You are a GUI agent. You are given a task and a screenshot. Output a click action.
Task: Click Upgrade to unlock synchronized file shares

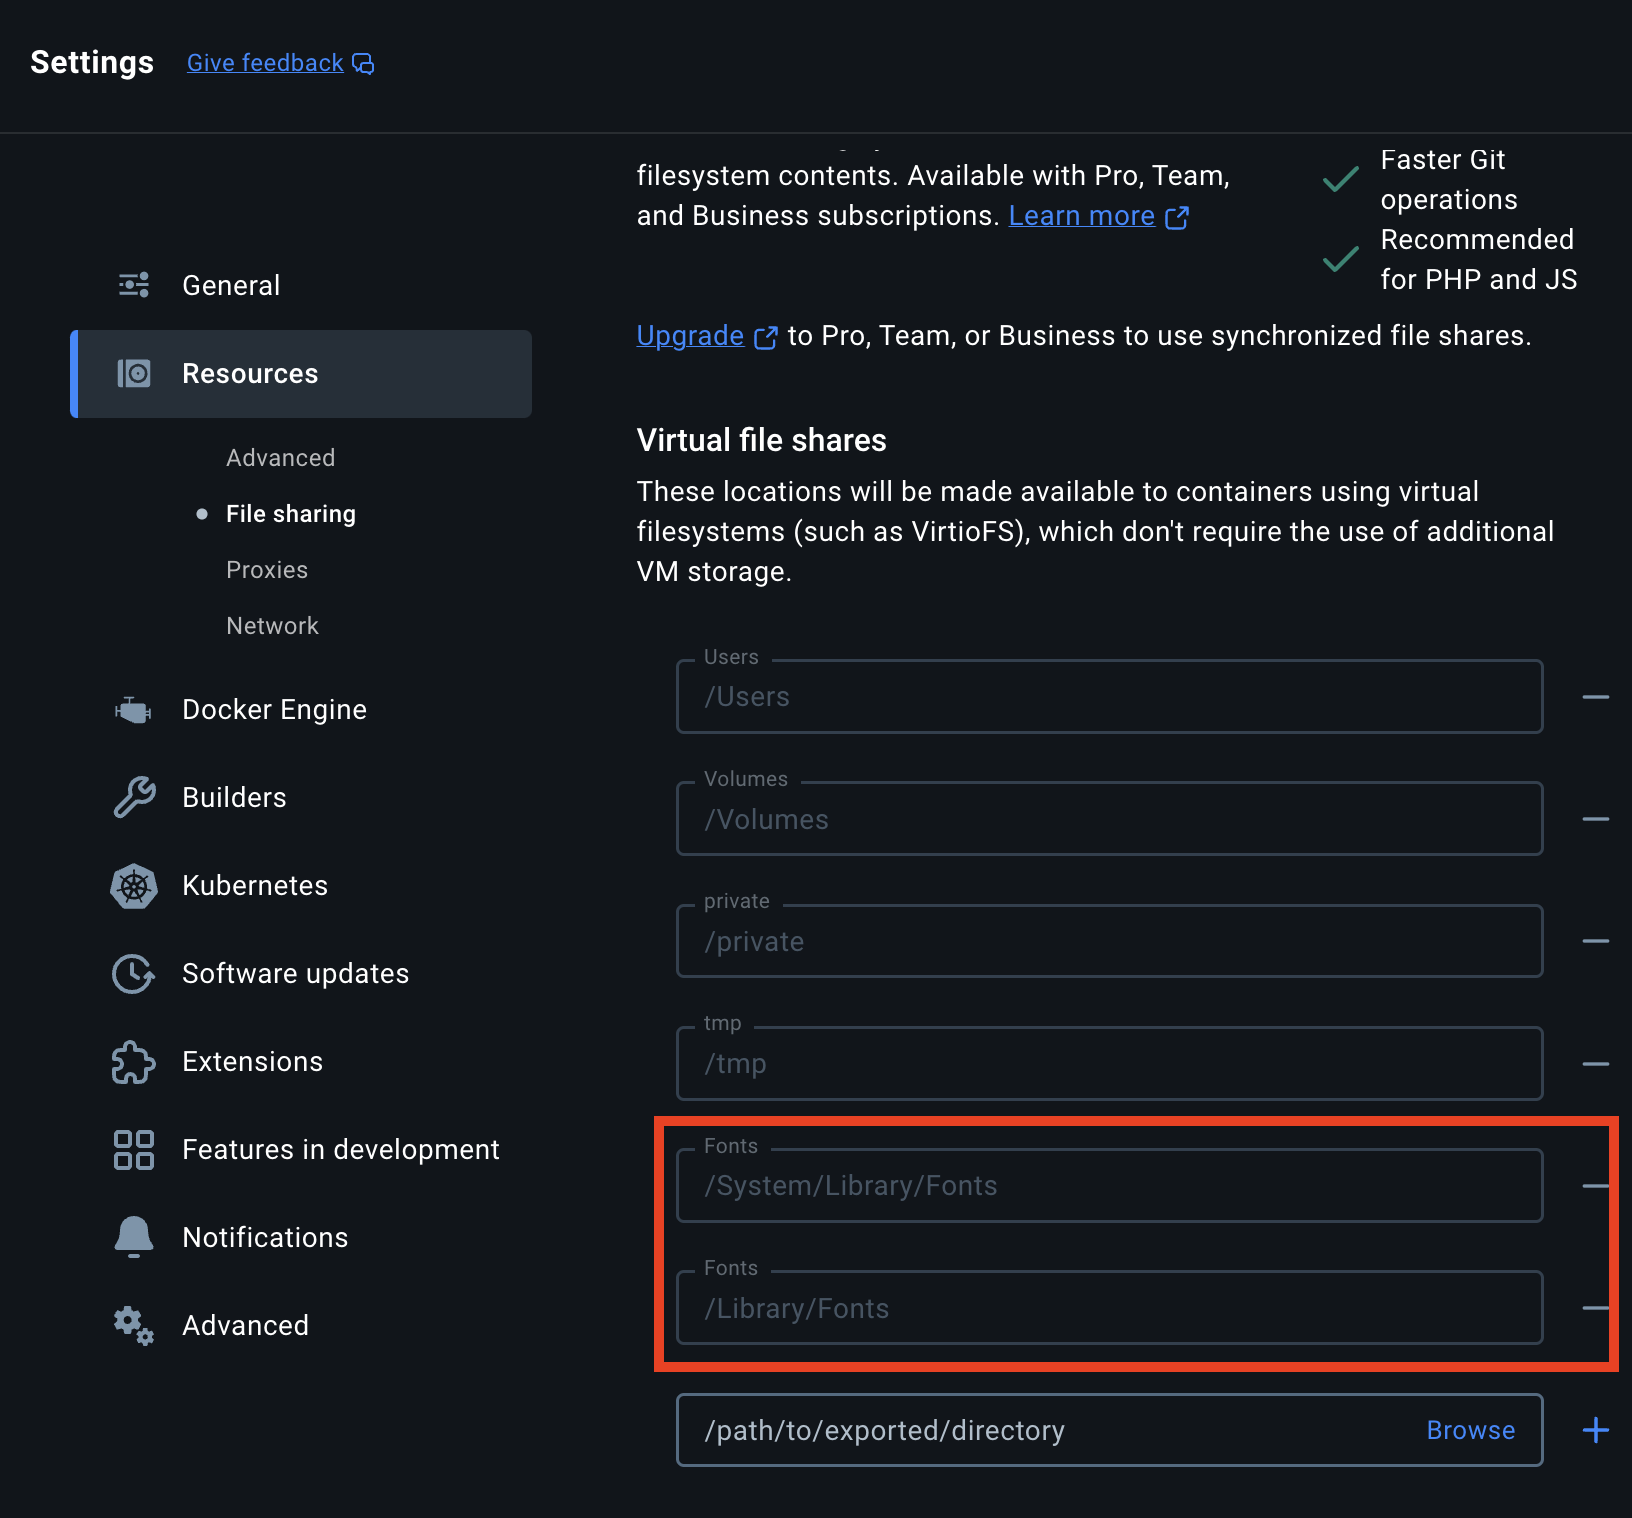pyautogui.click(x=690, y=335)
